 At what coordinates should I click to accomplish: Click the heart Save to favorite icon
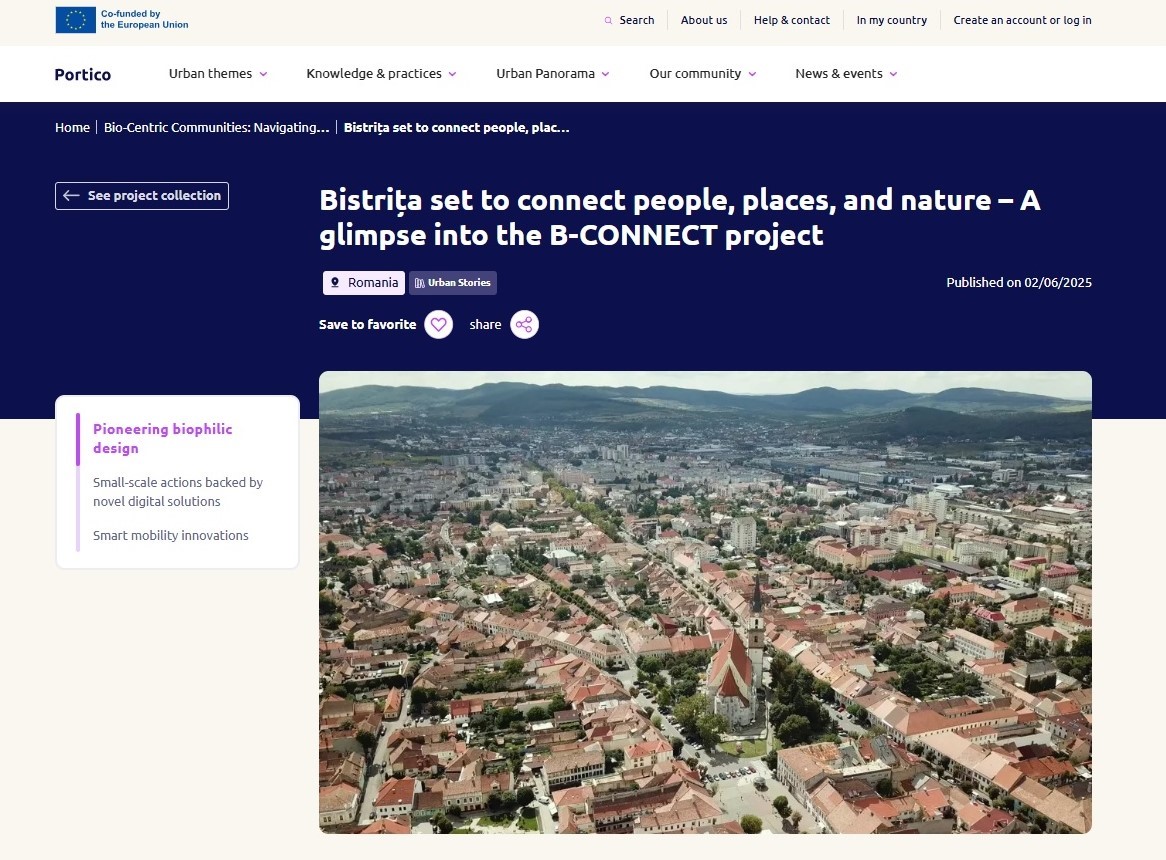[438, 325]
